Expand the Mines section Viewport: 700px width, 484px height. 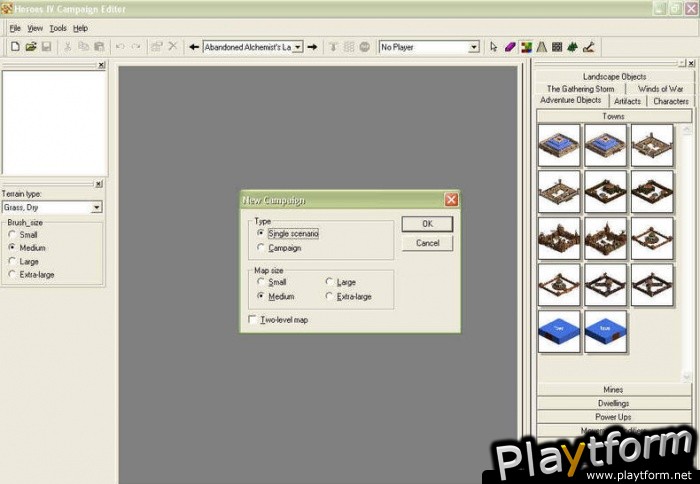coord(613,390)
